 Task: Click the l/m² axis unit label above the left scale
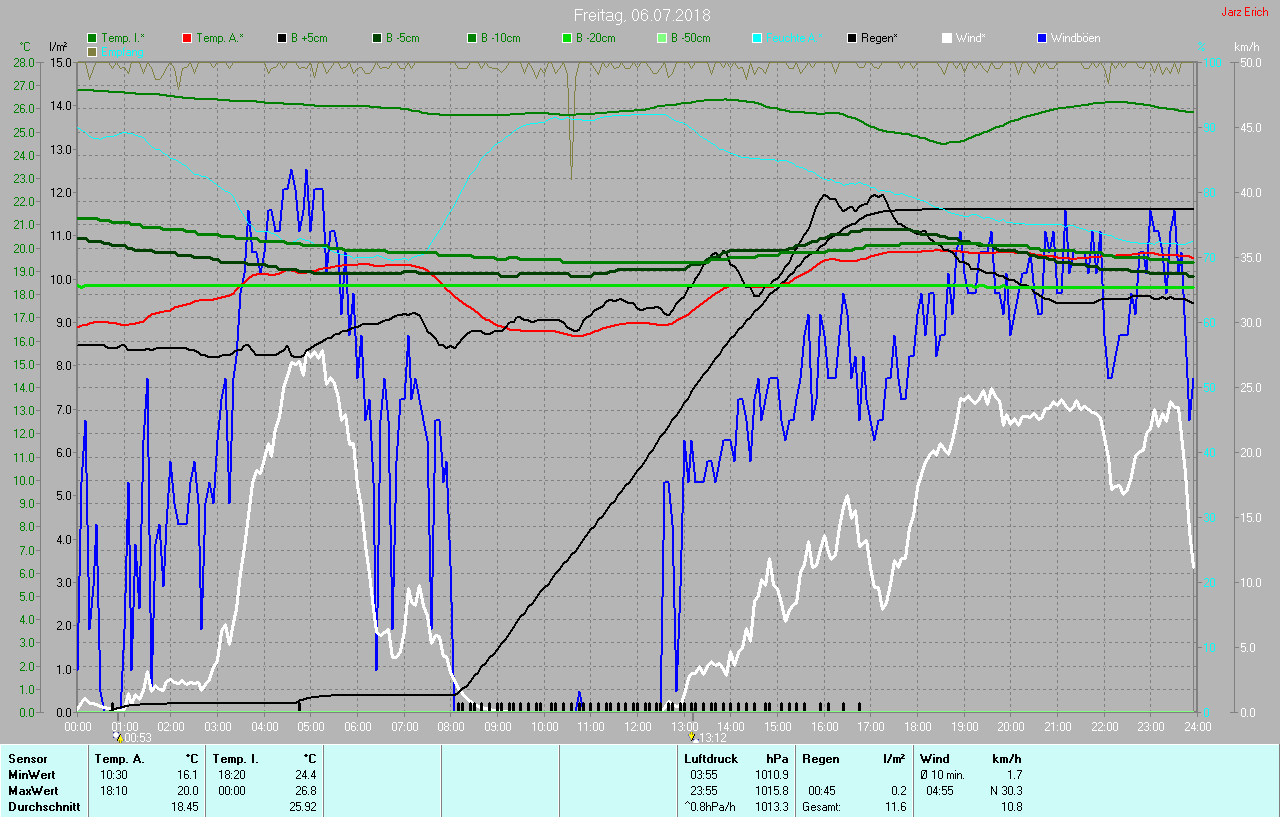tap(59, 47)
